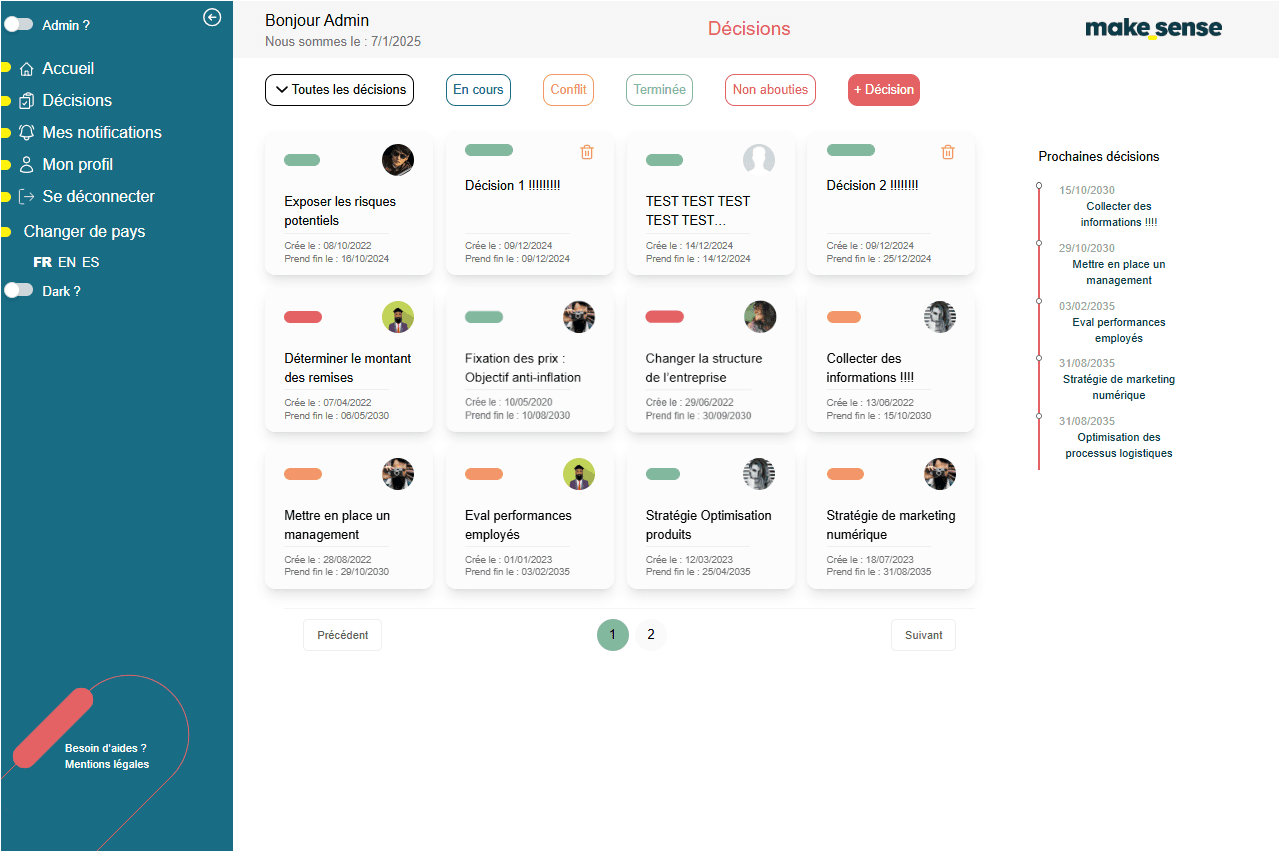1280x852 pixels.
Task: Click the Accueil home icon
Action: (x=27, y=69)
